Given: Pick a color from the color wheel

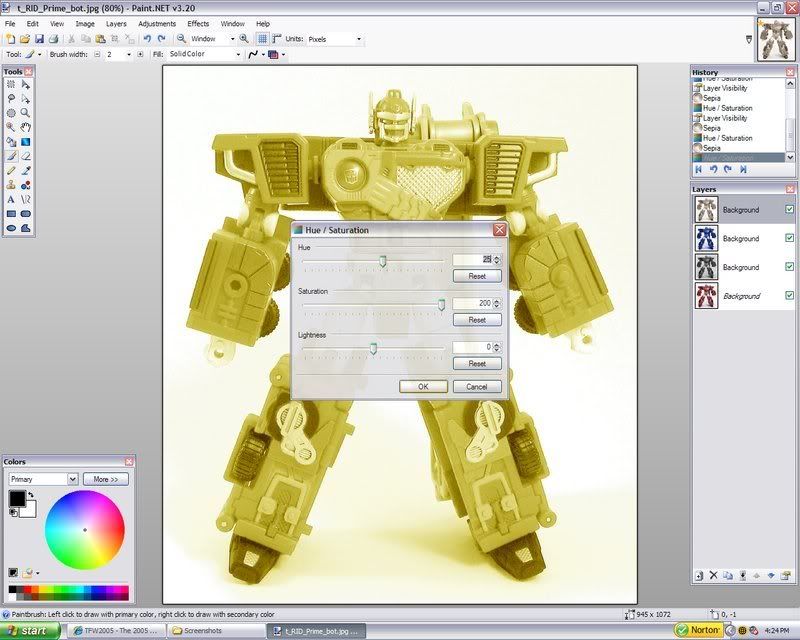Looking at the screenshot, I should point(85,530).
